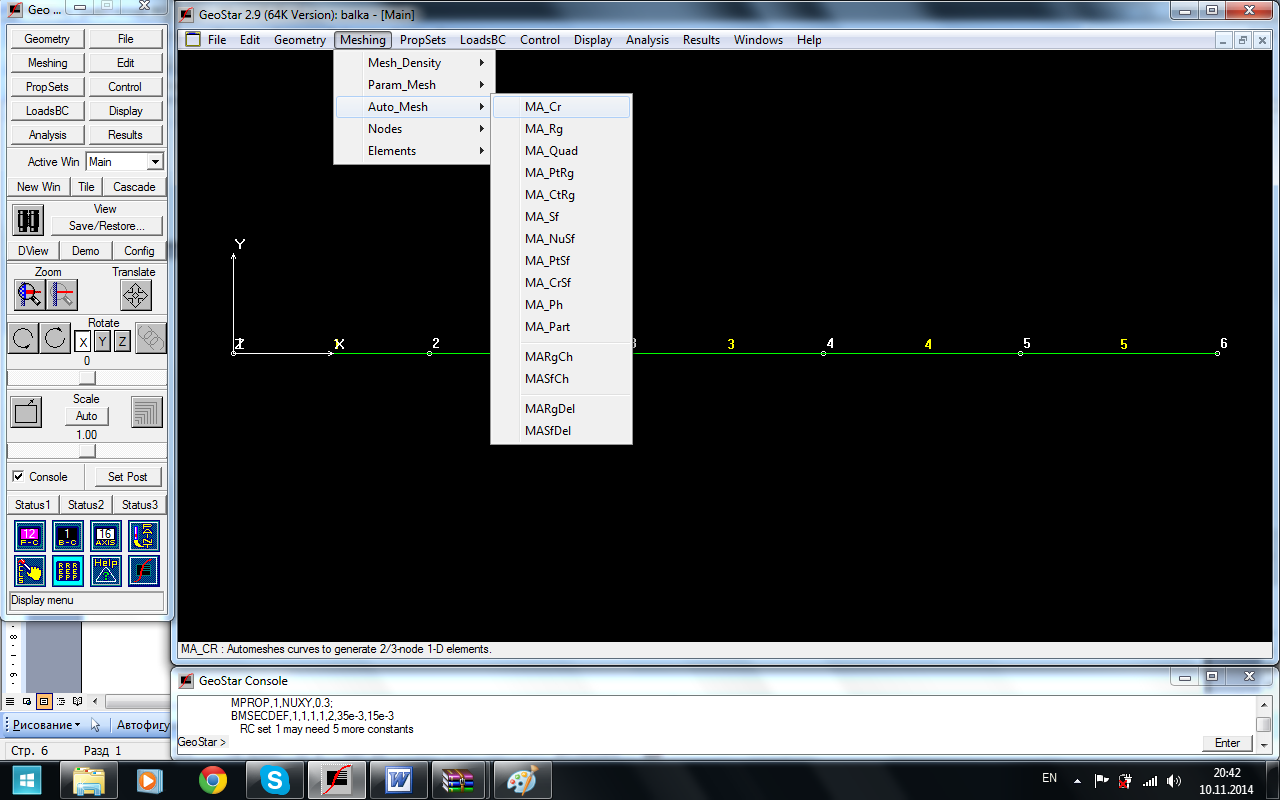The image size is (1280, 800).
Task: Click the DView button
Action: (34, 251)
